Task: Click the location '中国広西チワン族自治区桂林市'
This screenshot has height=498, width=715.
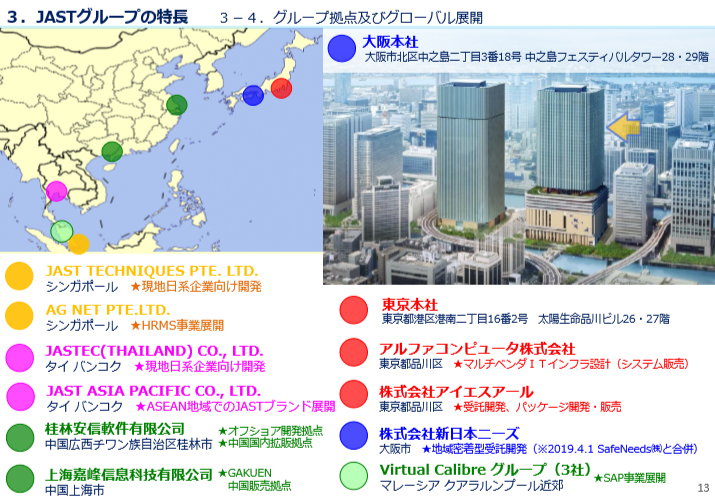Action: coord(129,444)
